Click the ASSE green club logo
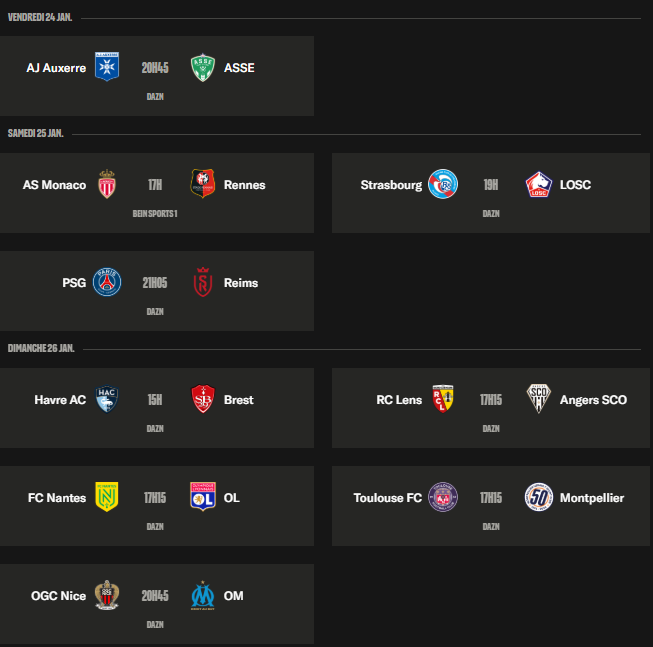This screenshot has height=647, width=653. pyautogui.click(x=203, y=67)
